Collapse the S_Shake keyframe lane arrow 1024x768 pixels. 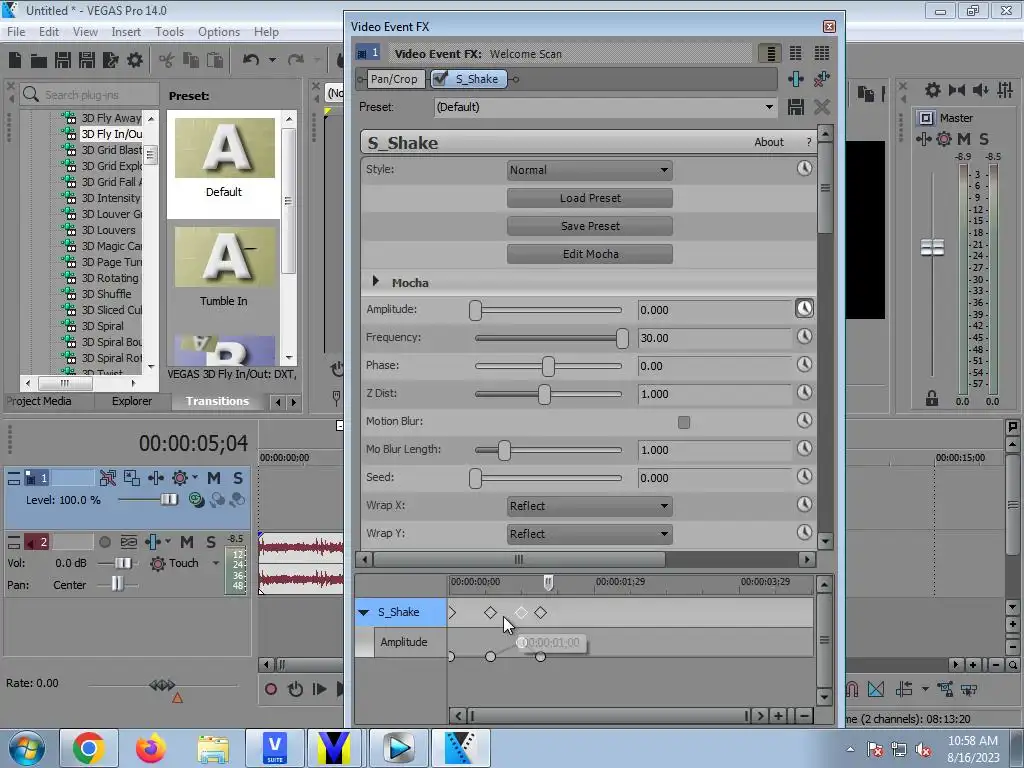coord(364,613)
